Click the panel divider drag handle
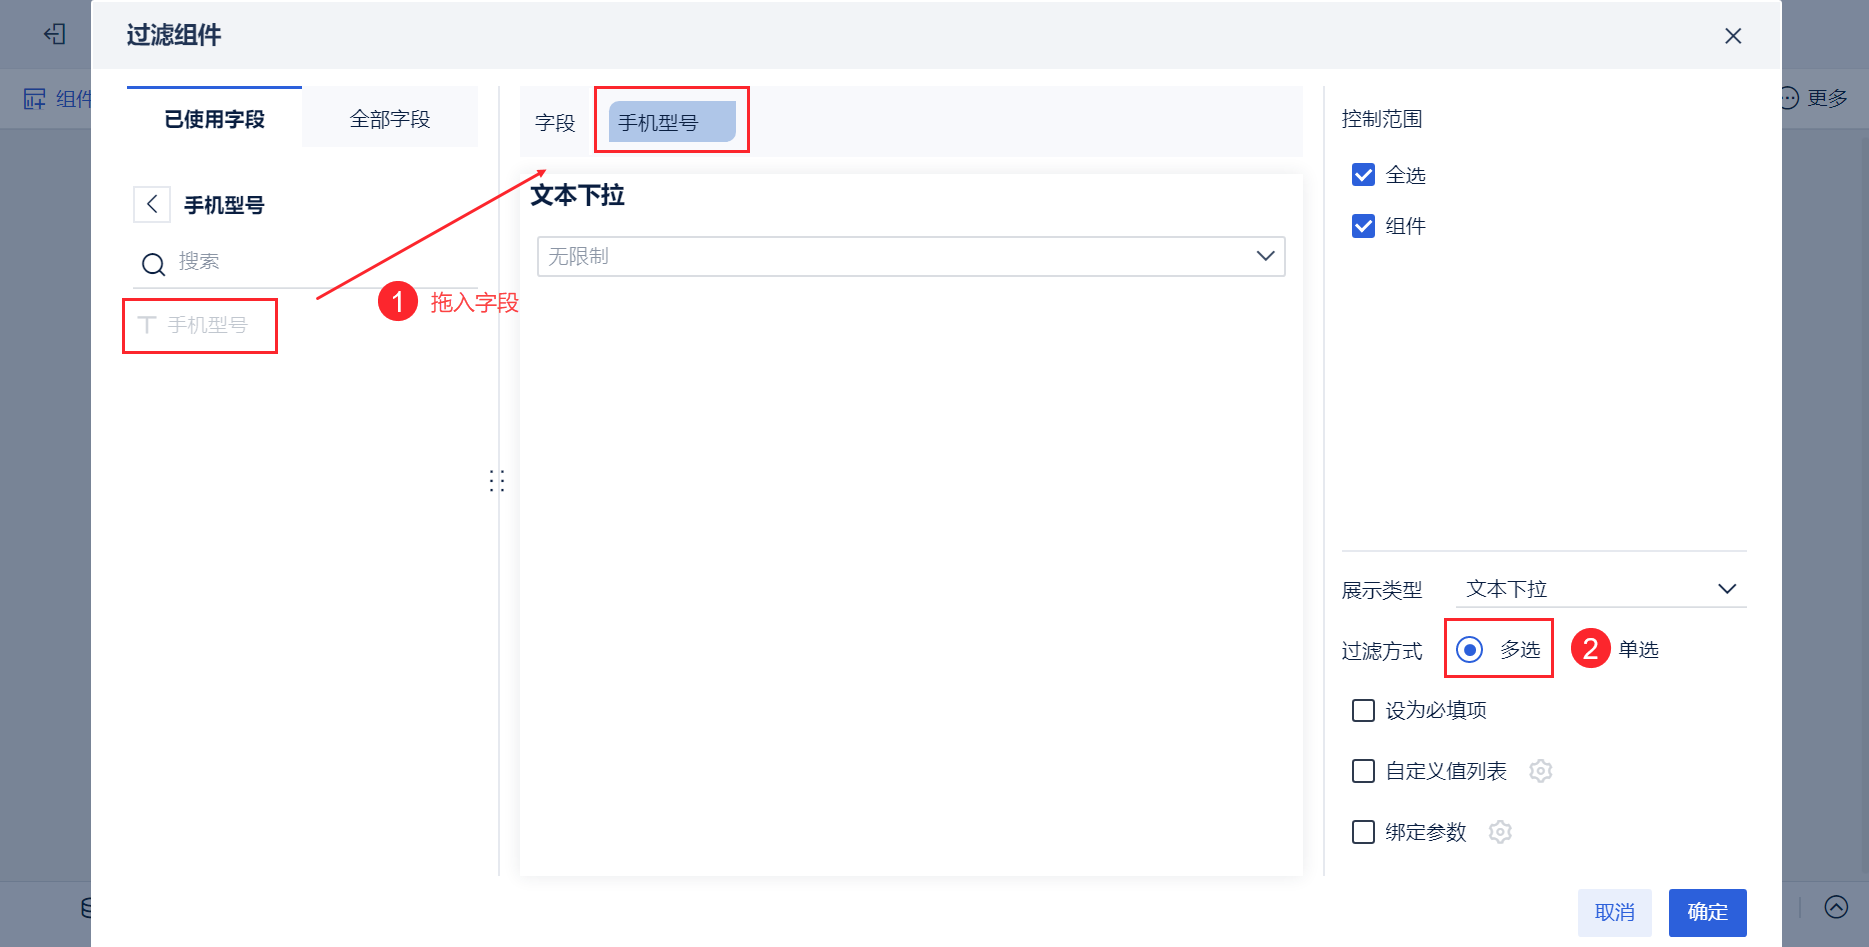This screenshot has width=1869, height=947. point(497,481)
